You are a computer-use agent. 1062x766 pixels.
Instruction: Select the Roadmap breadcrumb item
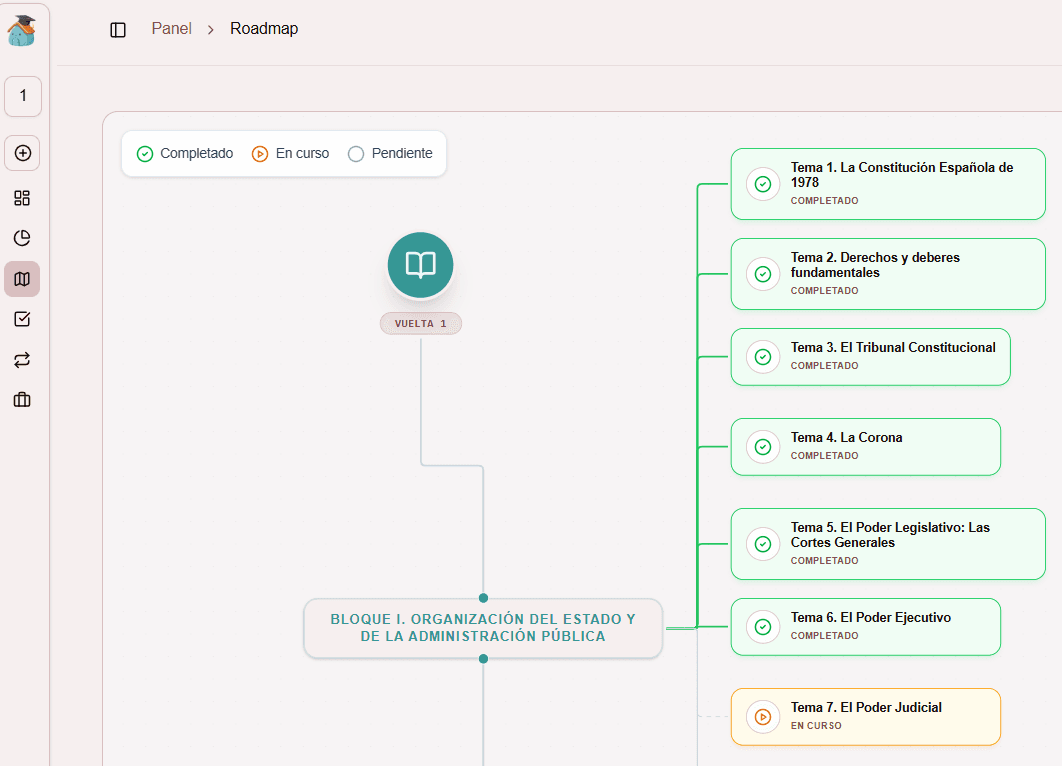(263, 28)
